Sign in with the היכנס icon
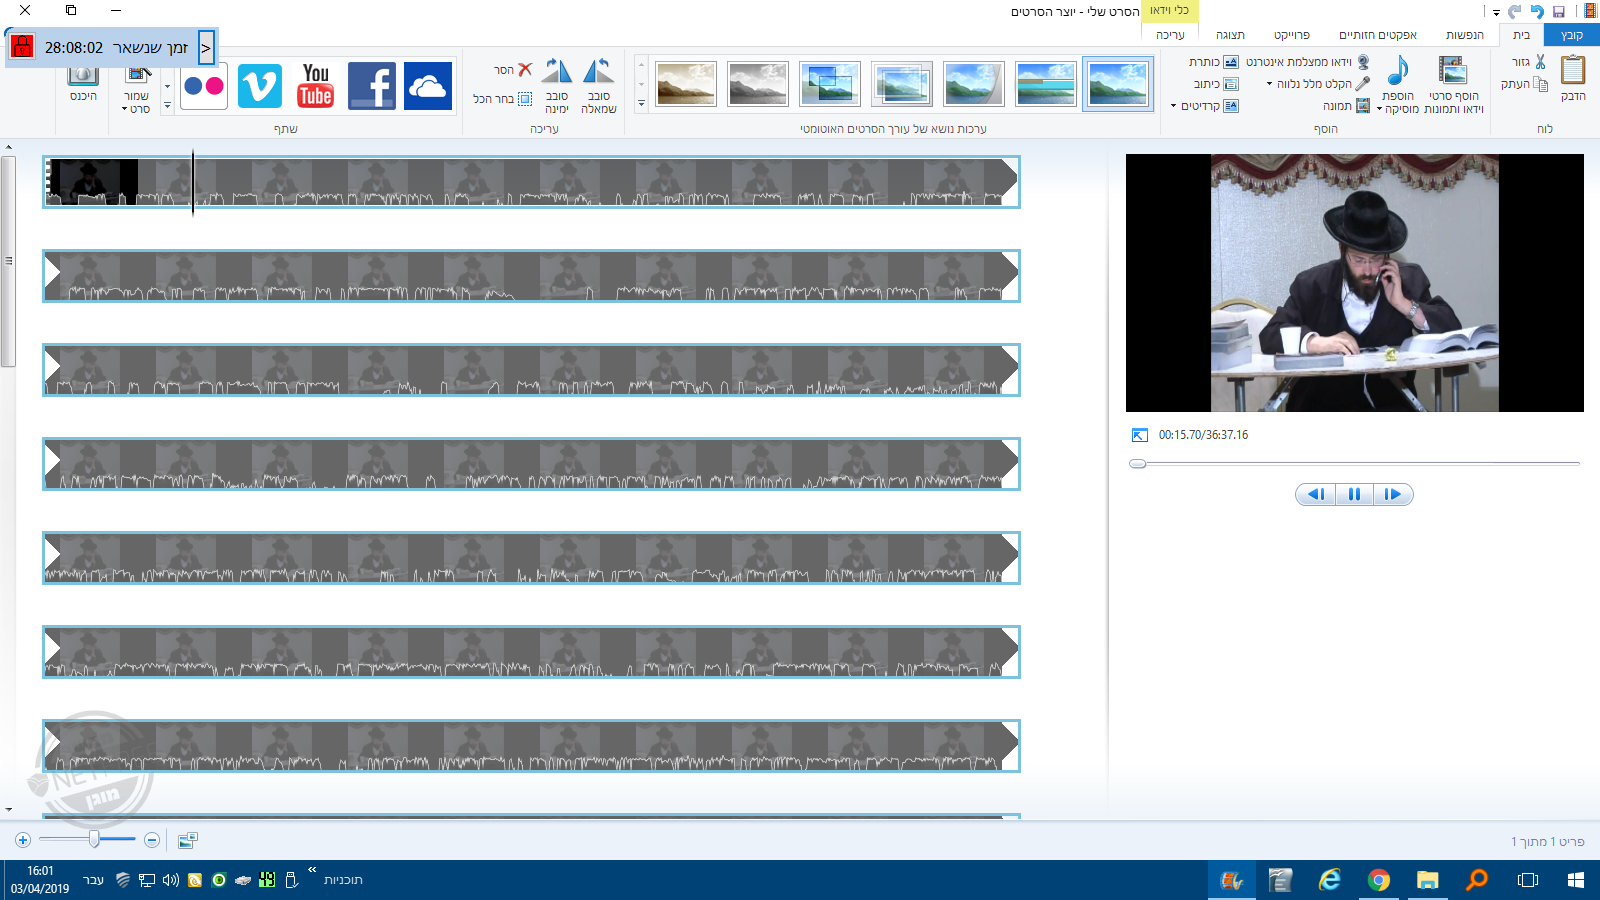1600x900 pixels. coord(83,74)
